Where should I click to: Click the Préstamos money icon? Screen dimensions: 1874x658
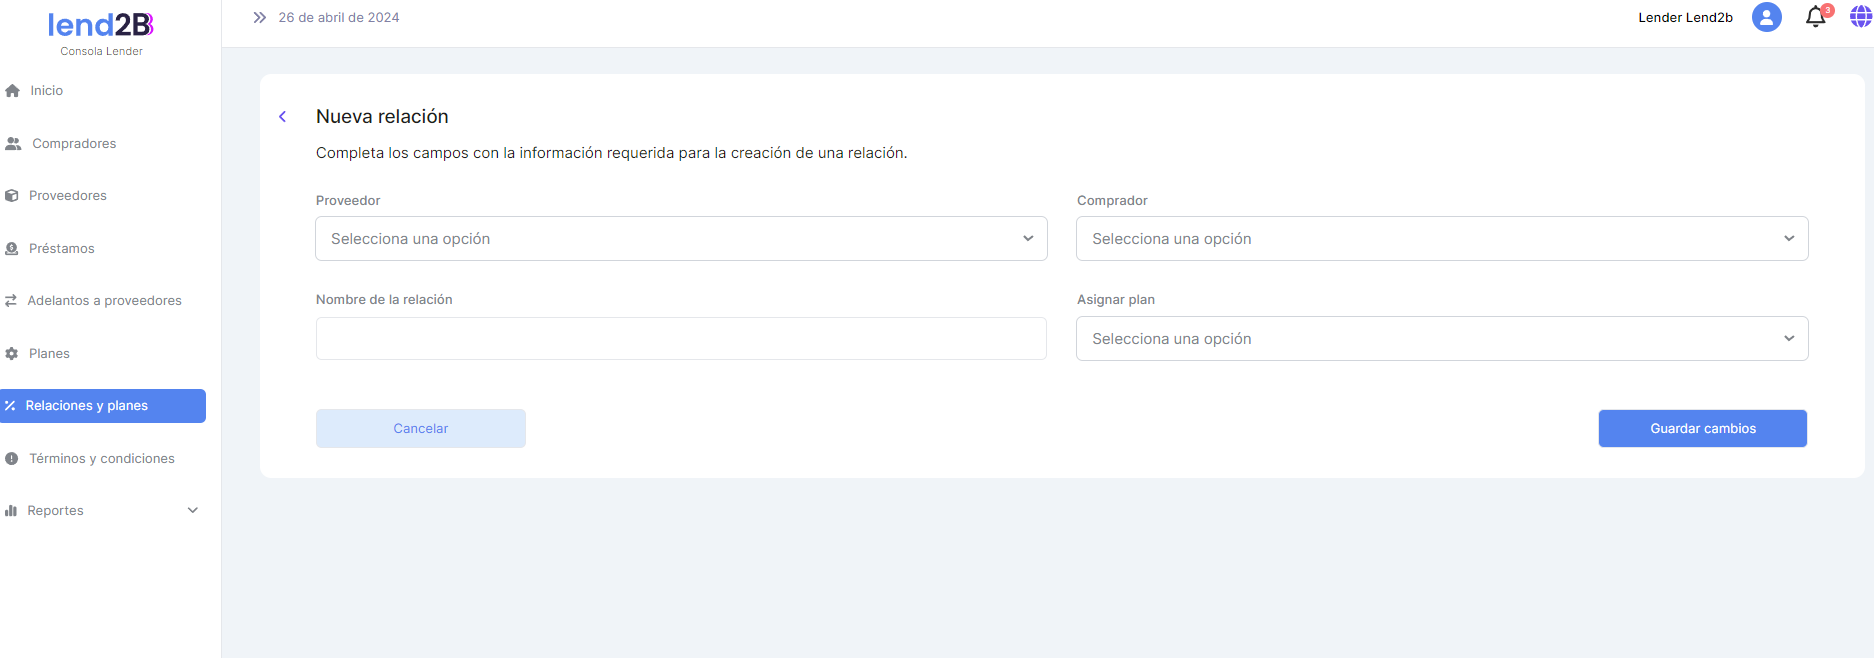[12, 249]
